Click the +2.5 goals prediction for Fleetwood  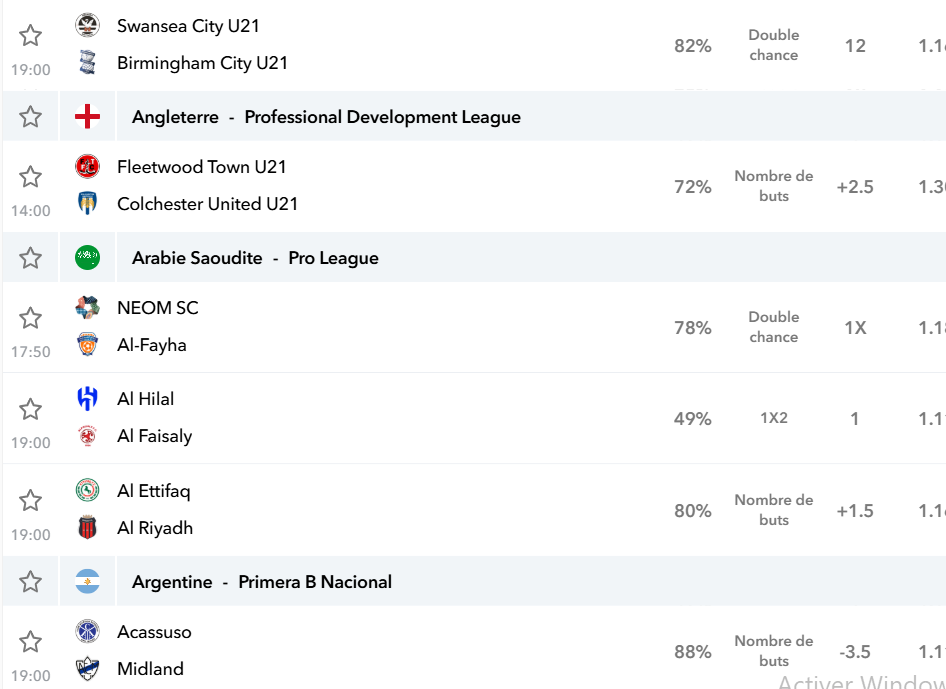click(x=855, y=187)
